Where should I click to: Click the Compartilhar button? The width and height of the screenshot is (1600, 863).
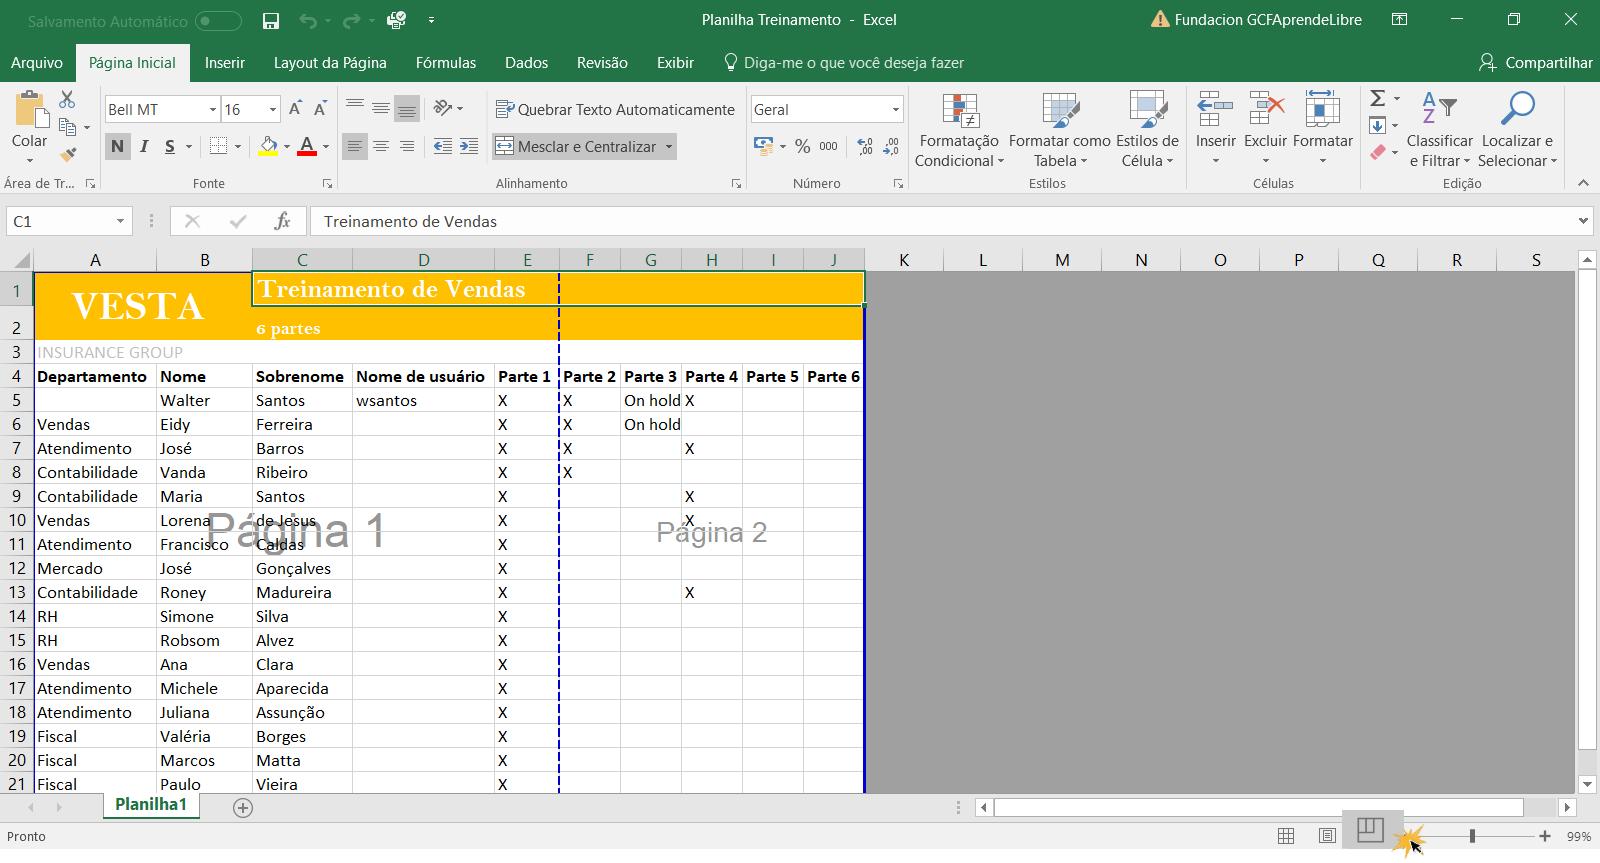click(1536, 62)
